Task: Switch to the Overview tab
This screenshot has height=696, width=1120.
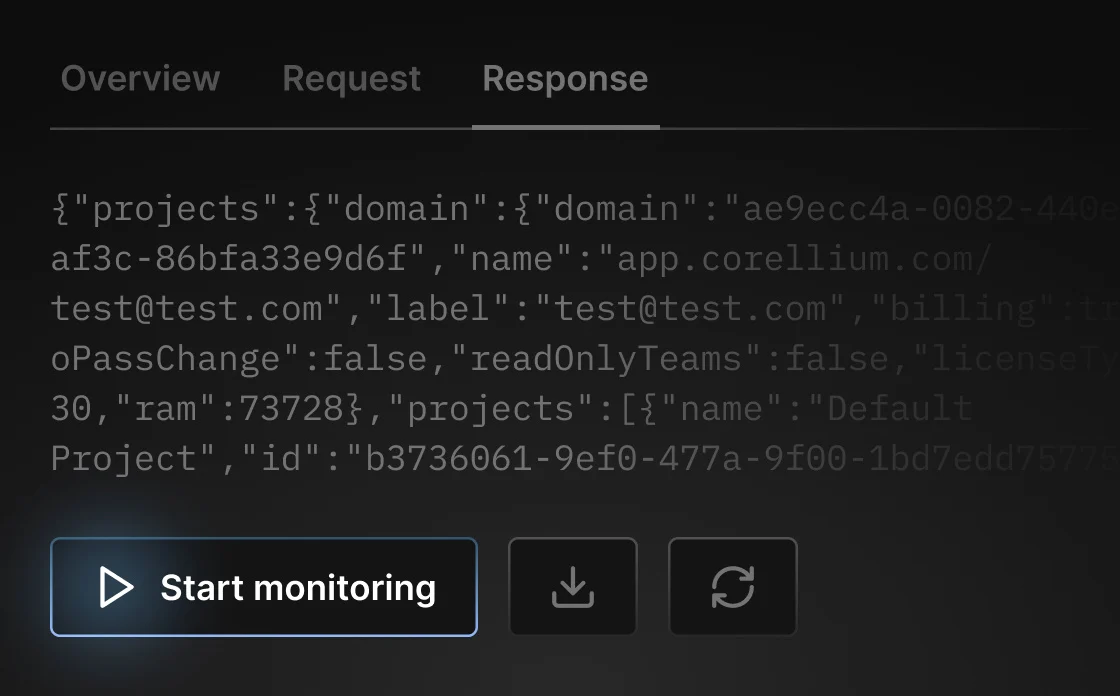Action: pos(140,78)
